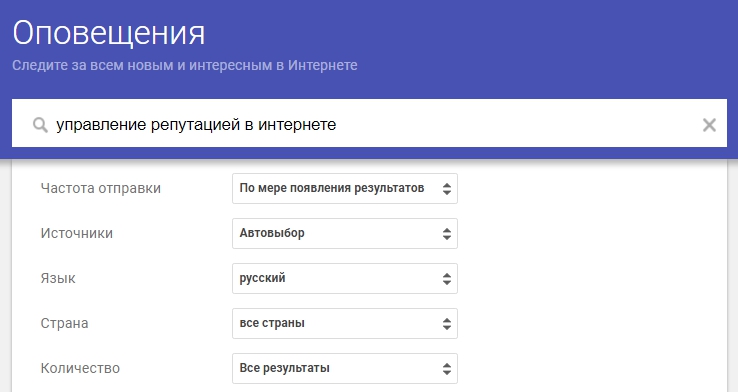Click the arrows icon on Страна selector
738x392 pixels.
(x=447, y=324)
